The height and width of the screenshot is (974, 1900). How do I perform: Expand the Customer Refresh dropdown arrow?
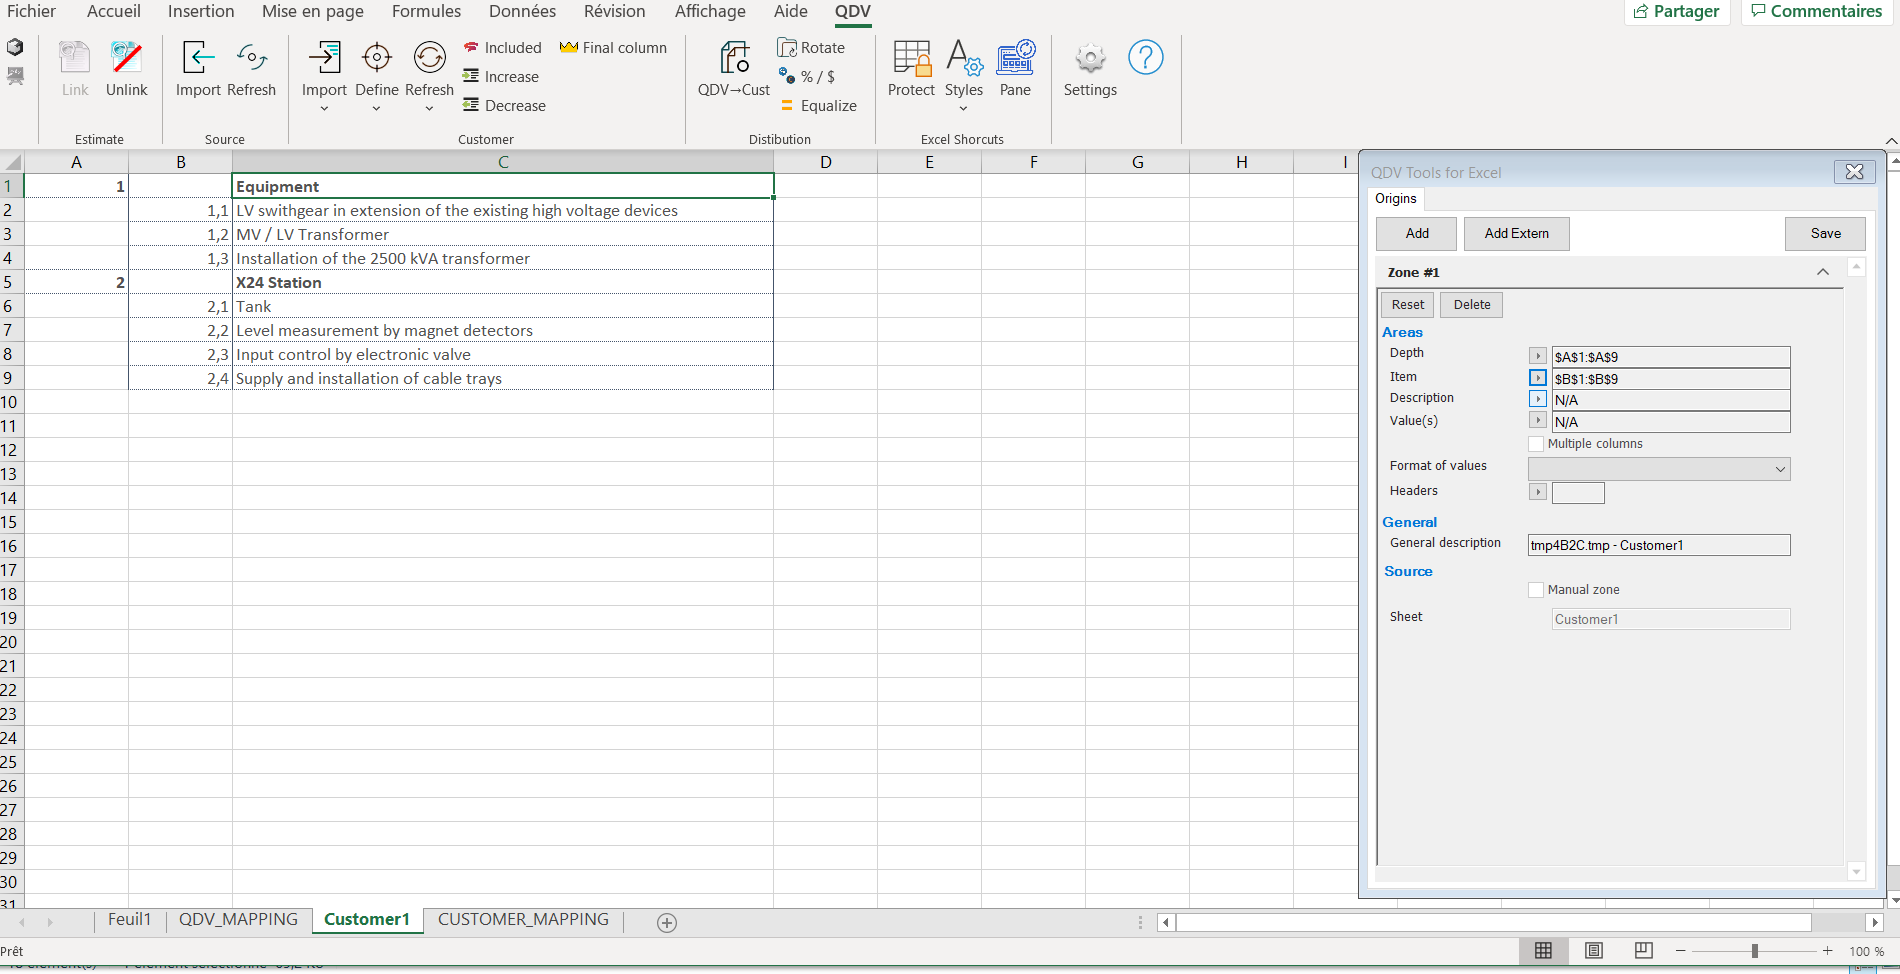click(429, 109)
